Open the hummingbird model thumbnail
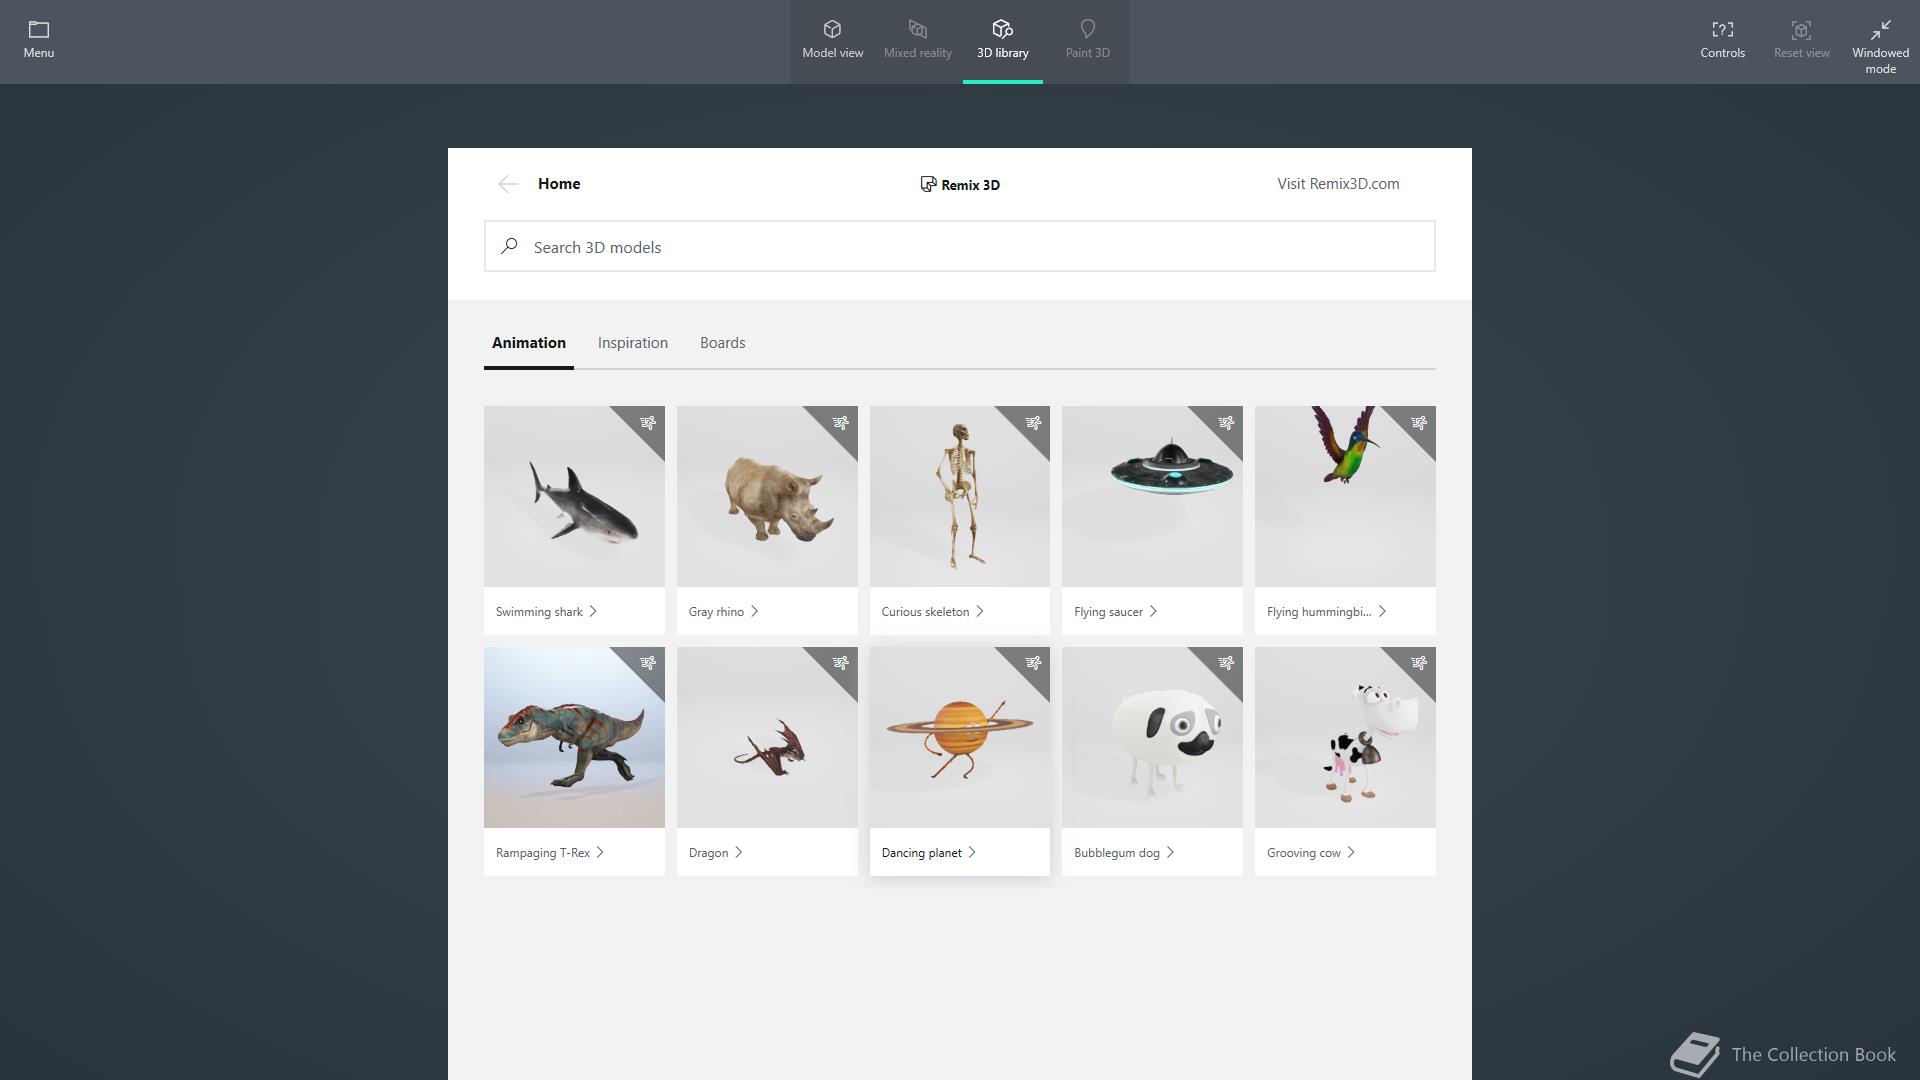This screenshot has height=1080, width=1920. [1345, 496]
